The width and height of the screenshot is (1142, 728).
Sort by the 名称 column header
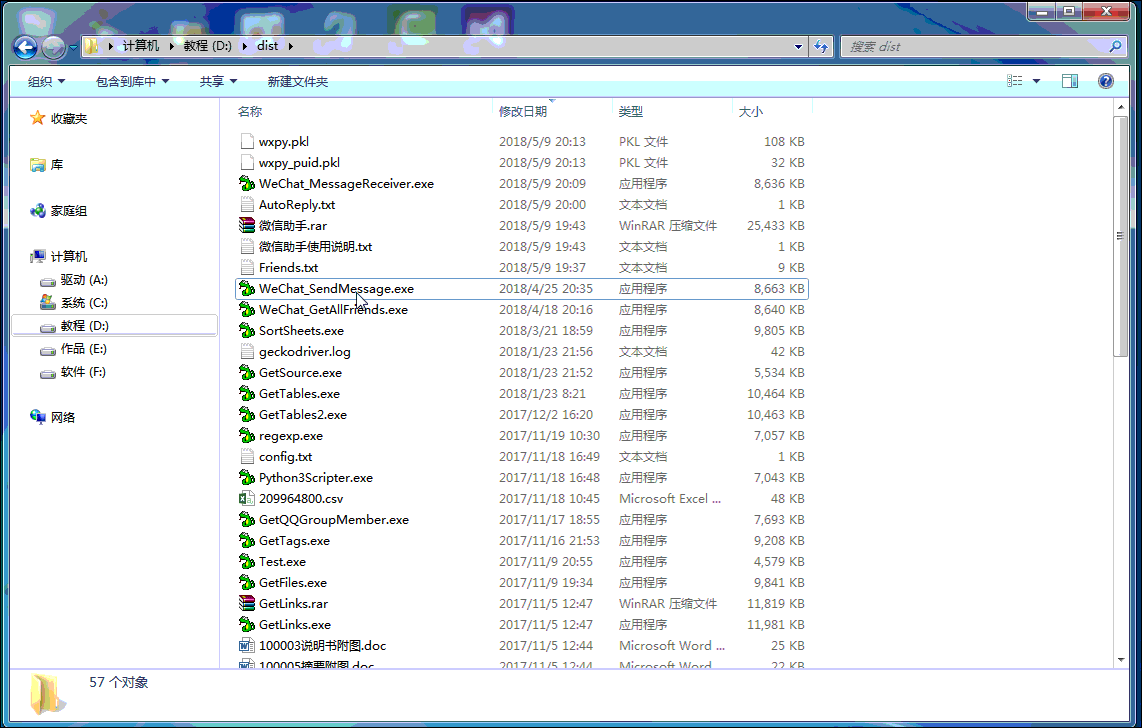coord(250,111)
